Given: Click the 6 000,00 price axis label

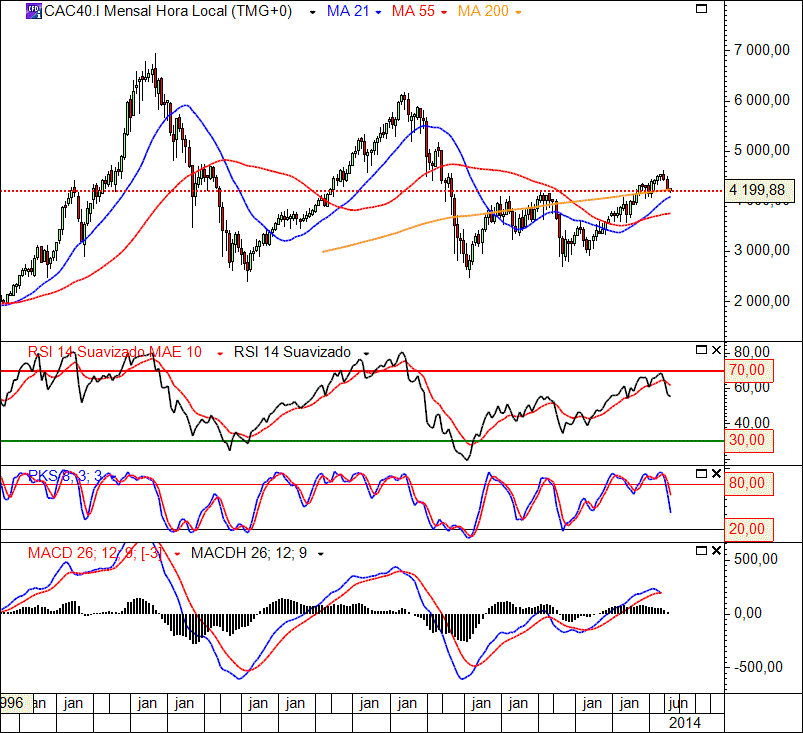Looking at the screenshot, I should point(762,100).
